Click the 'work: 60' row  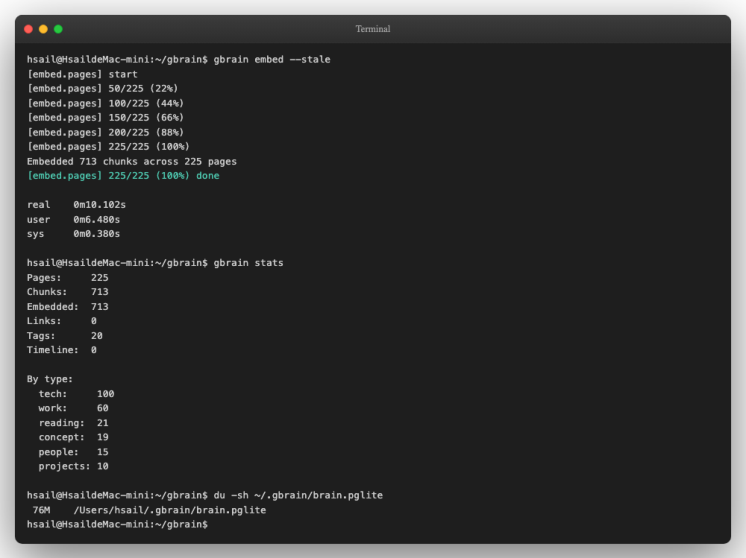point(73,408)
